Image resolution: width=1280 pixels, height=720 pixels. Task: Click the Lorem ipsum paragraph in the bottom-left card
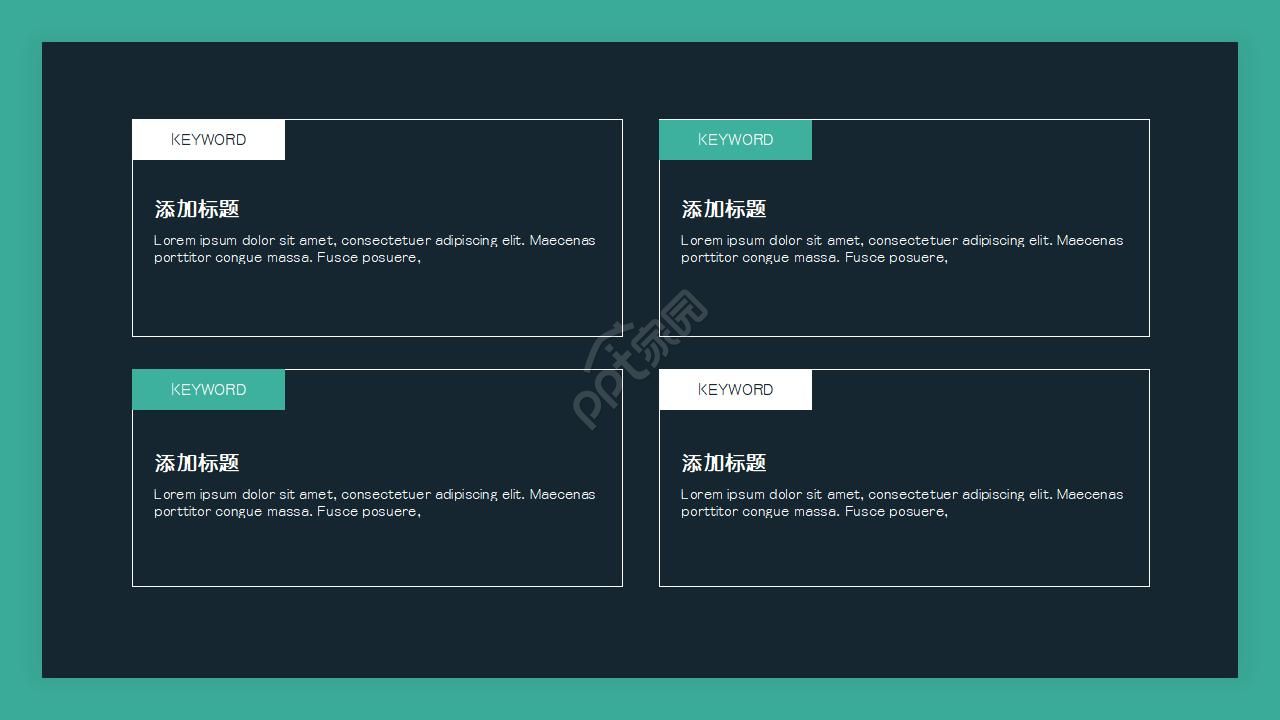click(375, 503)
